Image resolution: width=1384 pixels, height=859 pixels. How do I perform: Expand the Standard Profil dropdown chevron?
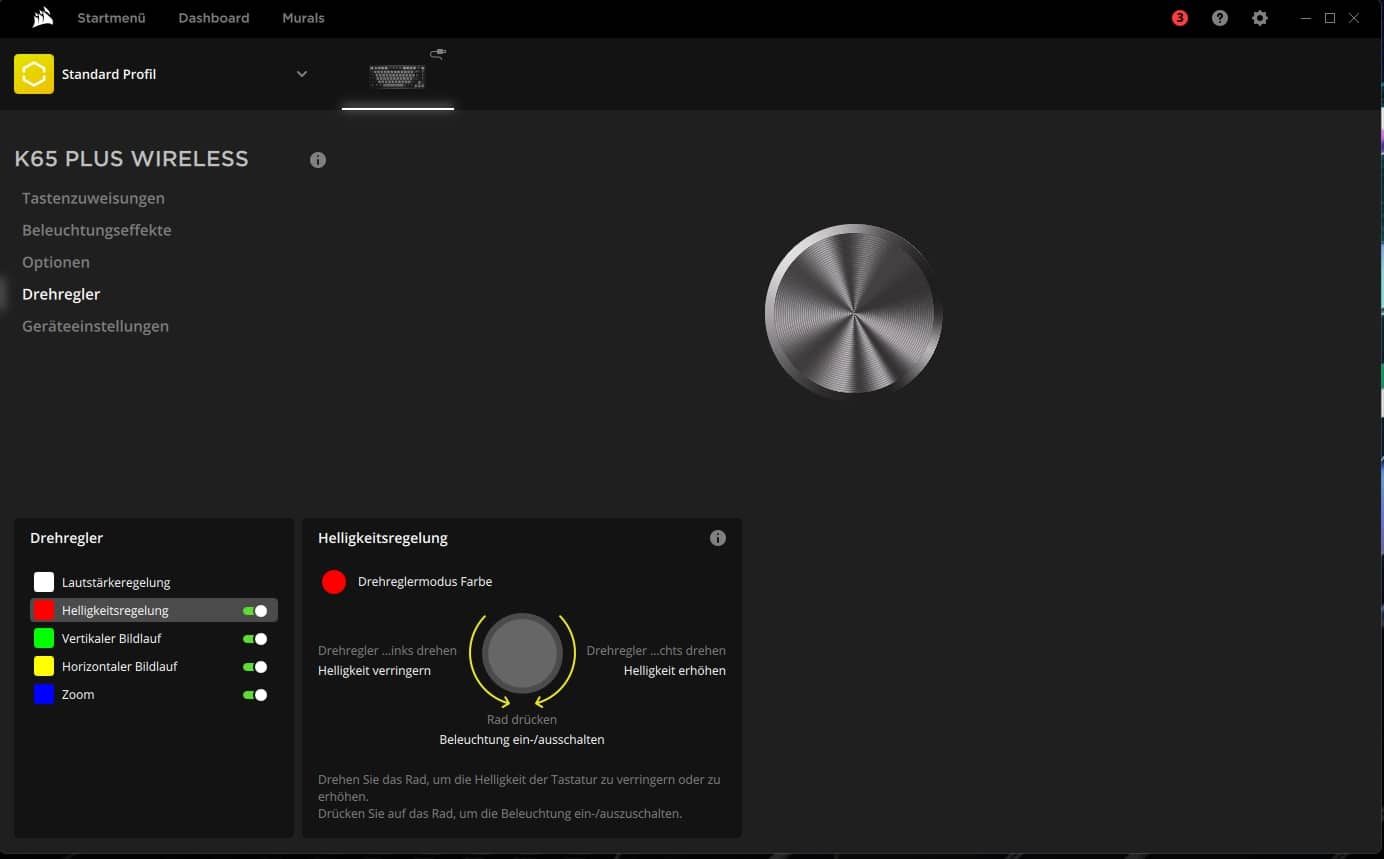click(x=302, y=74)
